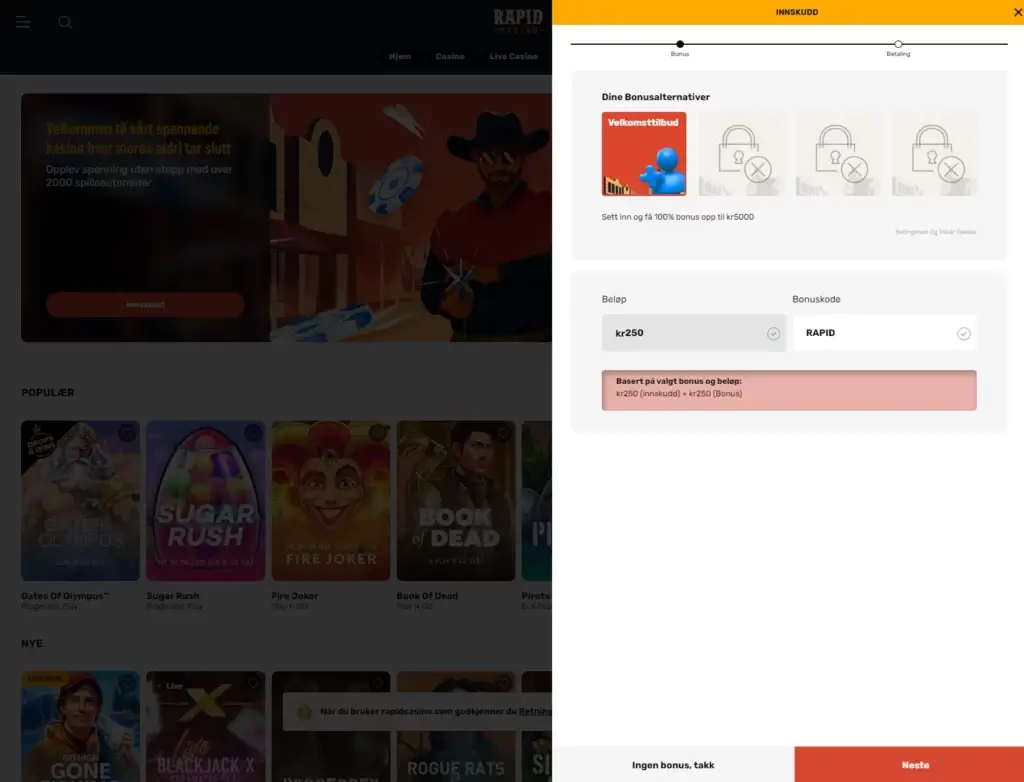Open the Sugar Rush game tile

pyautogui.click(x=206, y=500)
